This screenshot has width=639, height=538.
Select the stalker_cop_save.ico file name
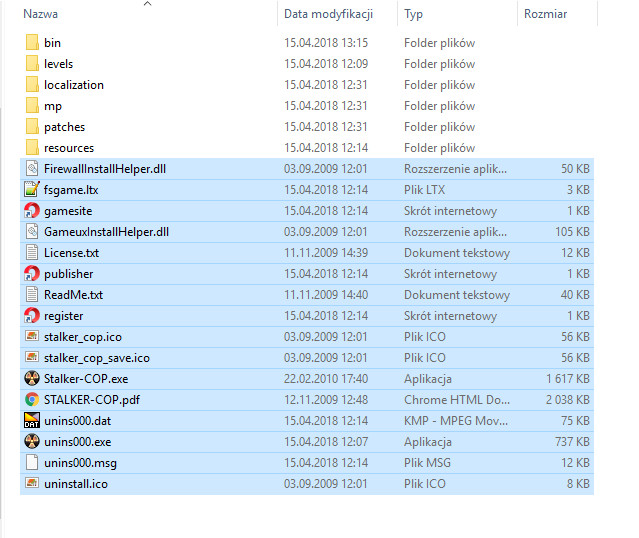(x=97, y=358)
